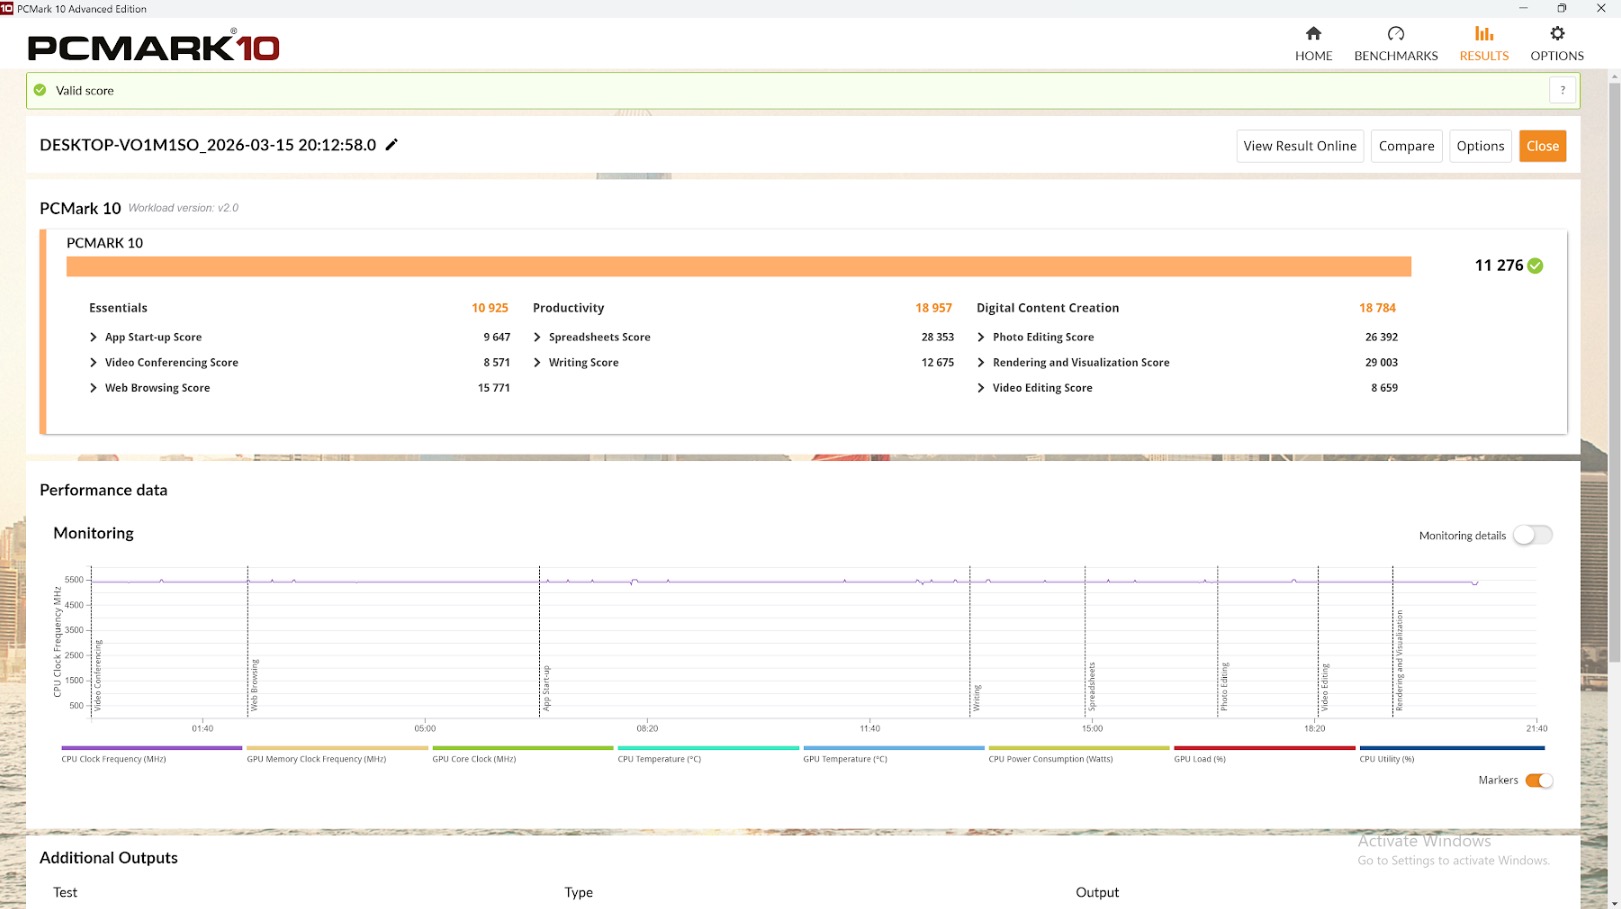The width and height of the screenshot is (1621, 909).
Task: Expand Rendering and Visualization Score
Action: tap(981, 363)
